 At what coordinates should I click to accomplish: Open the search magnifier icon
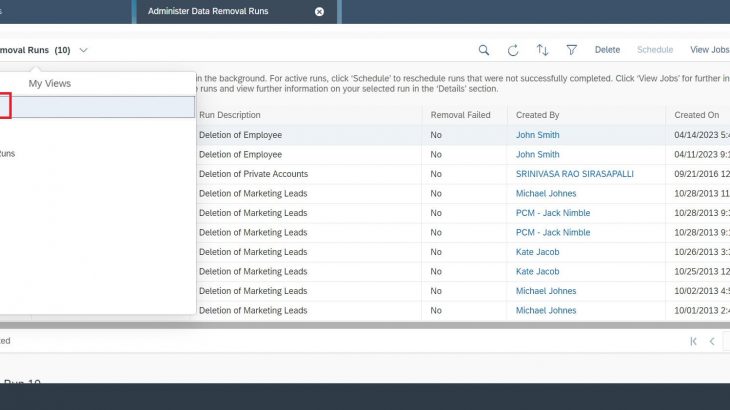click(x=484, y=50)
